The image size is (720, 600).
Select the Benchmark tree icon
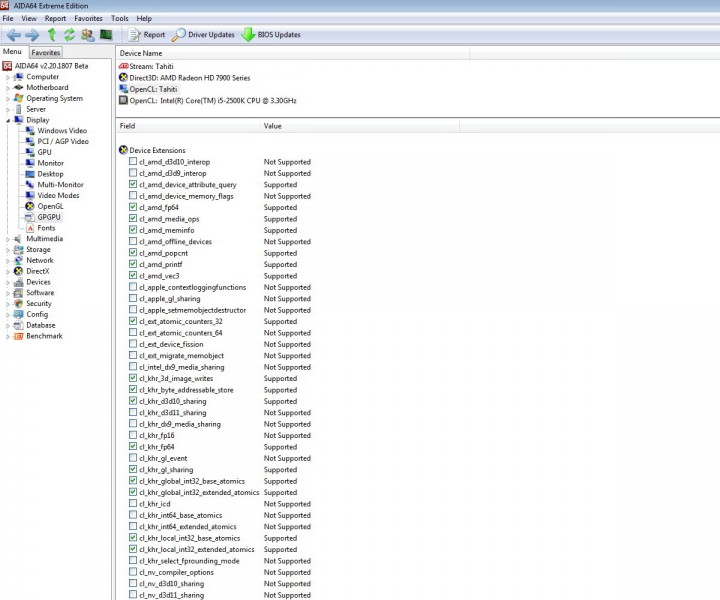tap(18, 336)
